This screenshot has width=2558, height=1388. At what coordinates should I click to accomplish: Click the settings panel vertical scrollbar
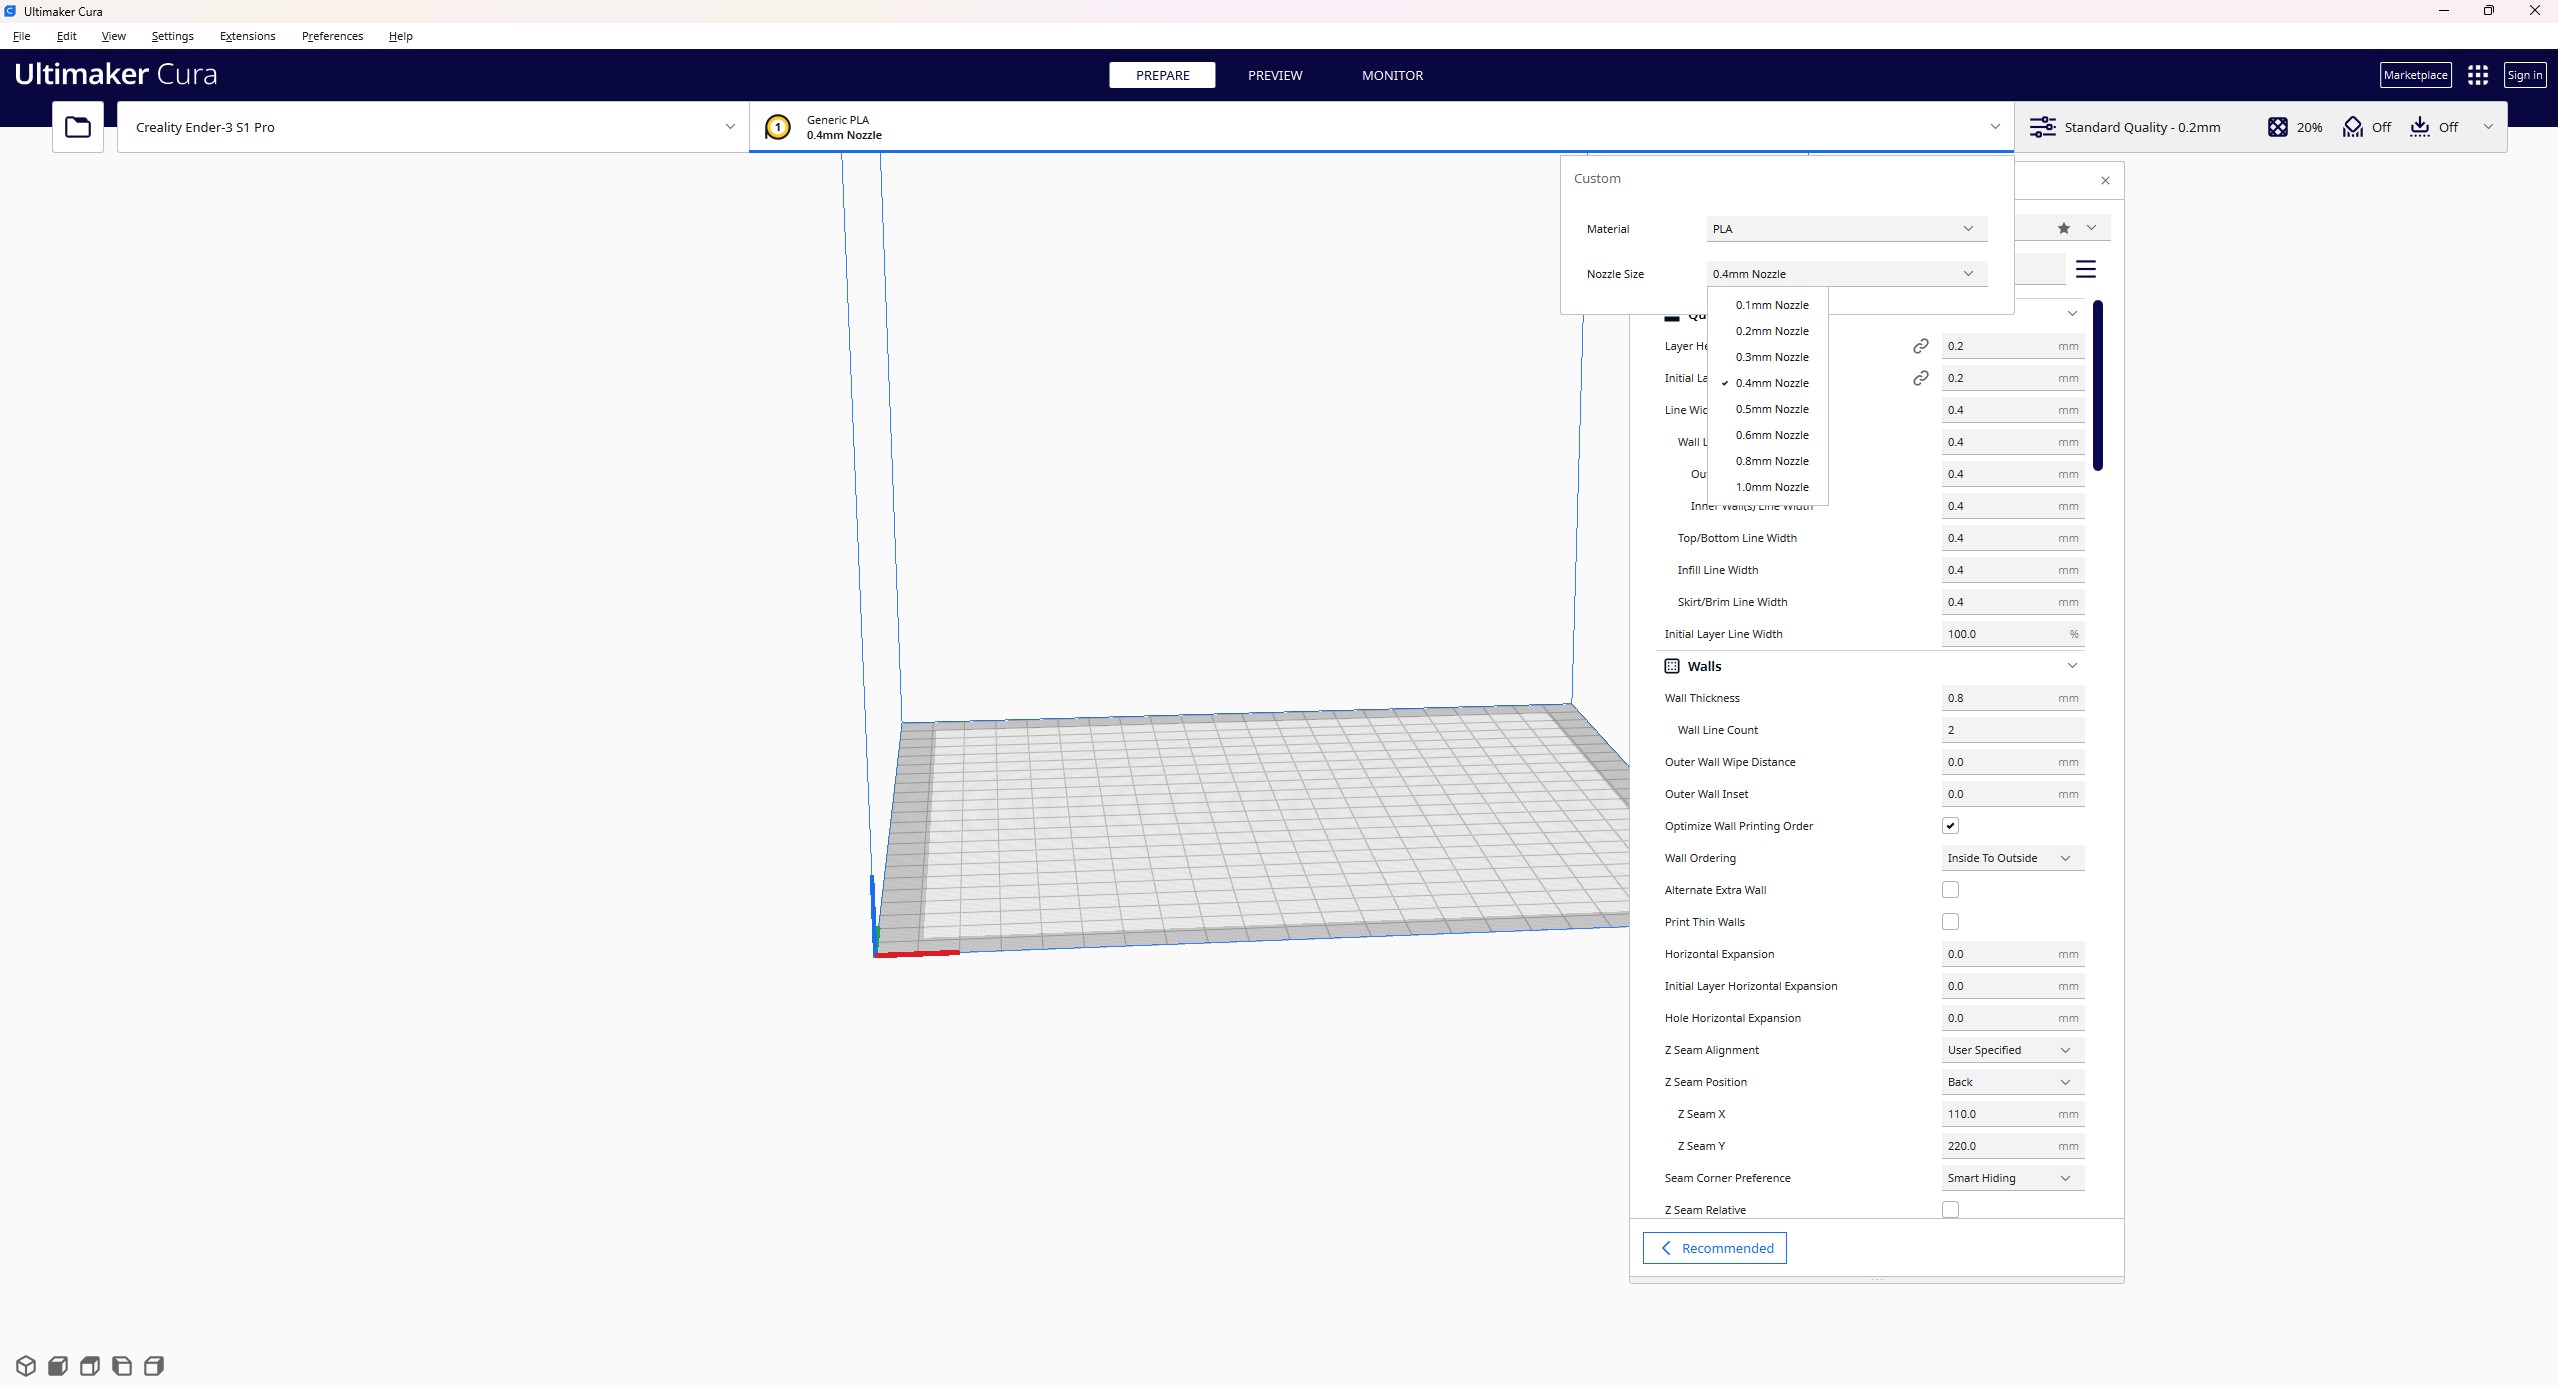[2097, 385]
